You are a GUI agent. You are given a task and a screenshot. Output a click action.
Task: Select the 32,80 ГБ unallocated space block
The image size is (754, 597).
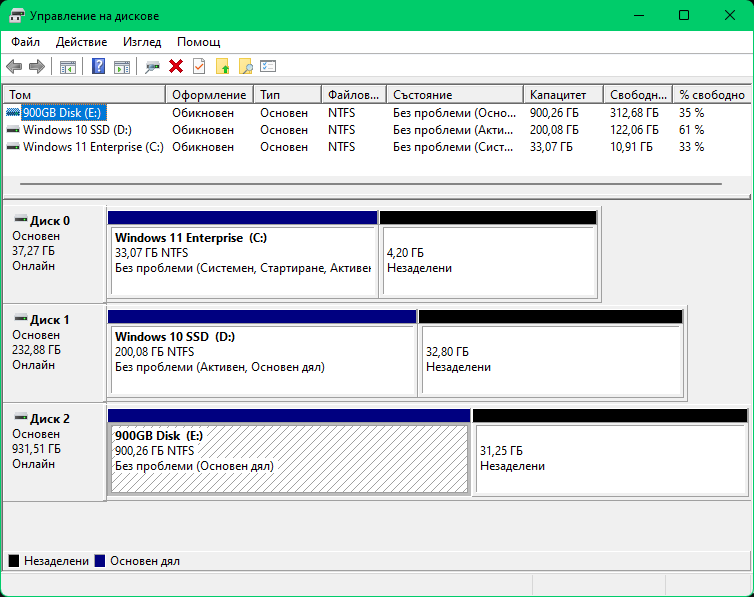pyautogui.click(x=551, y=353)
